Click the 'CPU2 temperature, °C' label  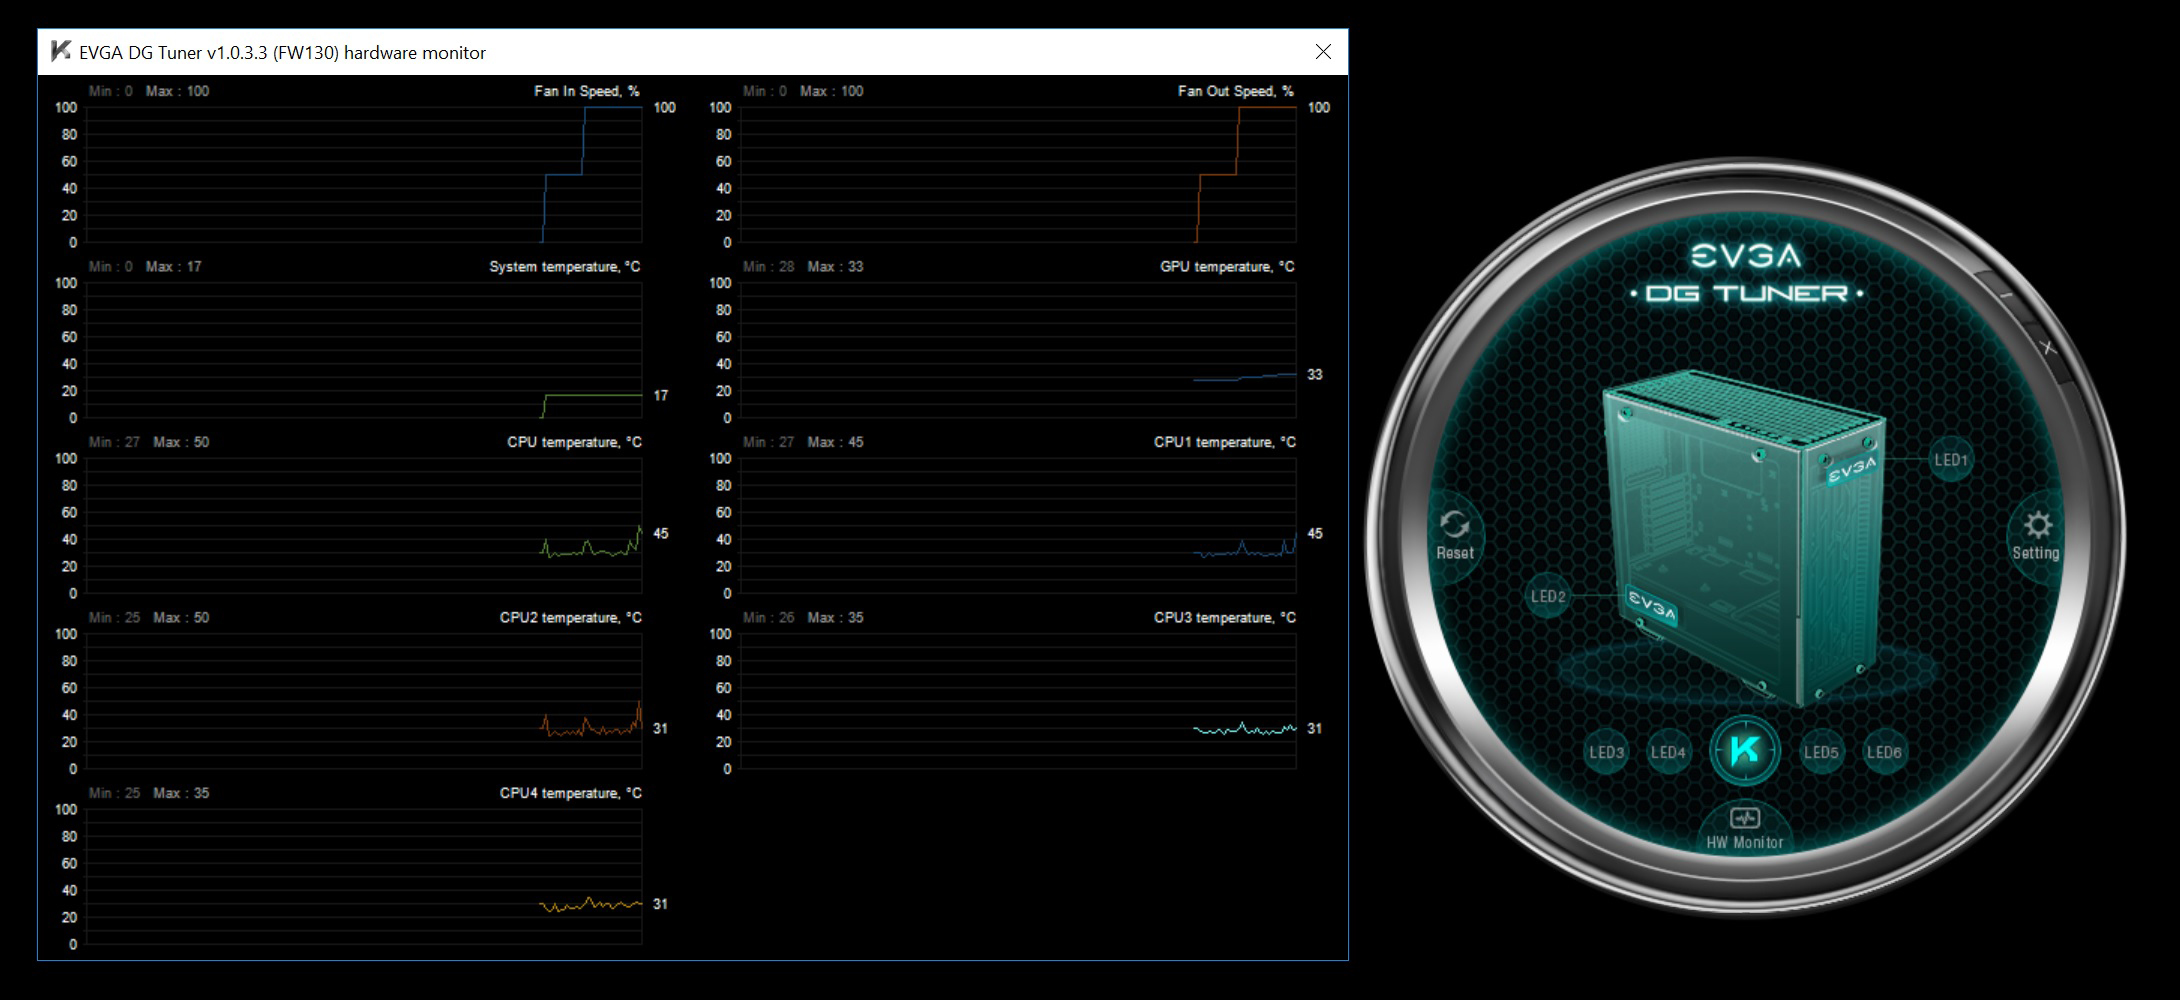tap(571, 618)
